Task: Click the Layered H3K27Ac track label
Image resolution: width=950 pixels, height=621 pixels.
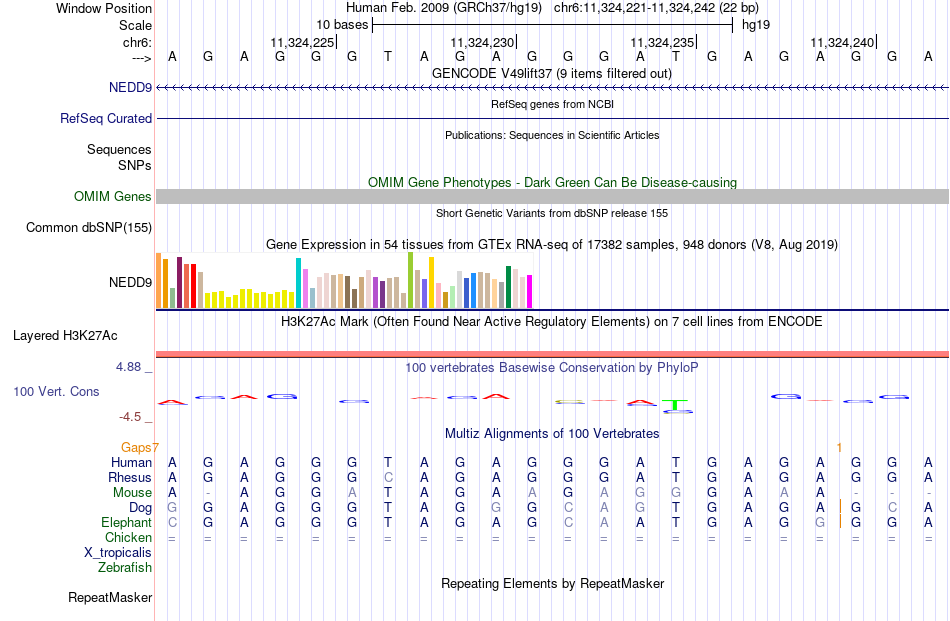Action: click(x=65, y=335)
